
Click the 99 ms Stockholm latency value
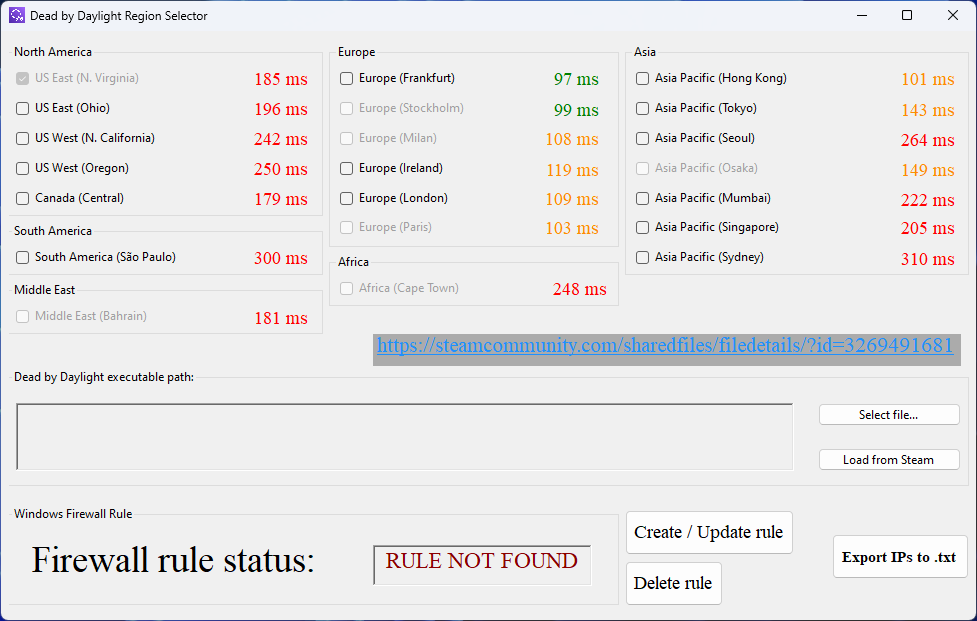click(576, 110)
